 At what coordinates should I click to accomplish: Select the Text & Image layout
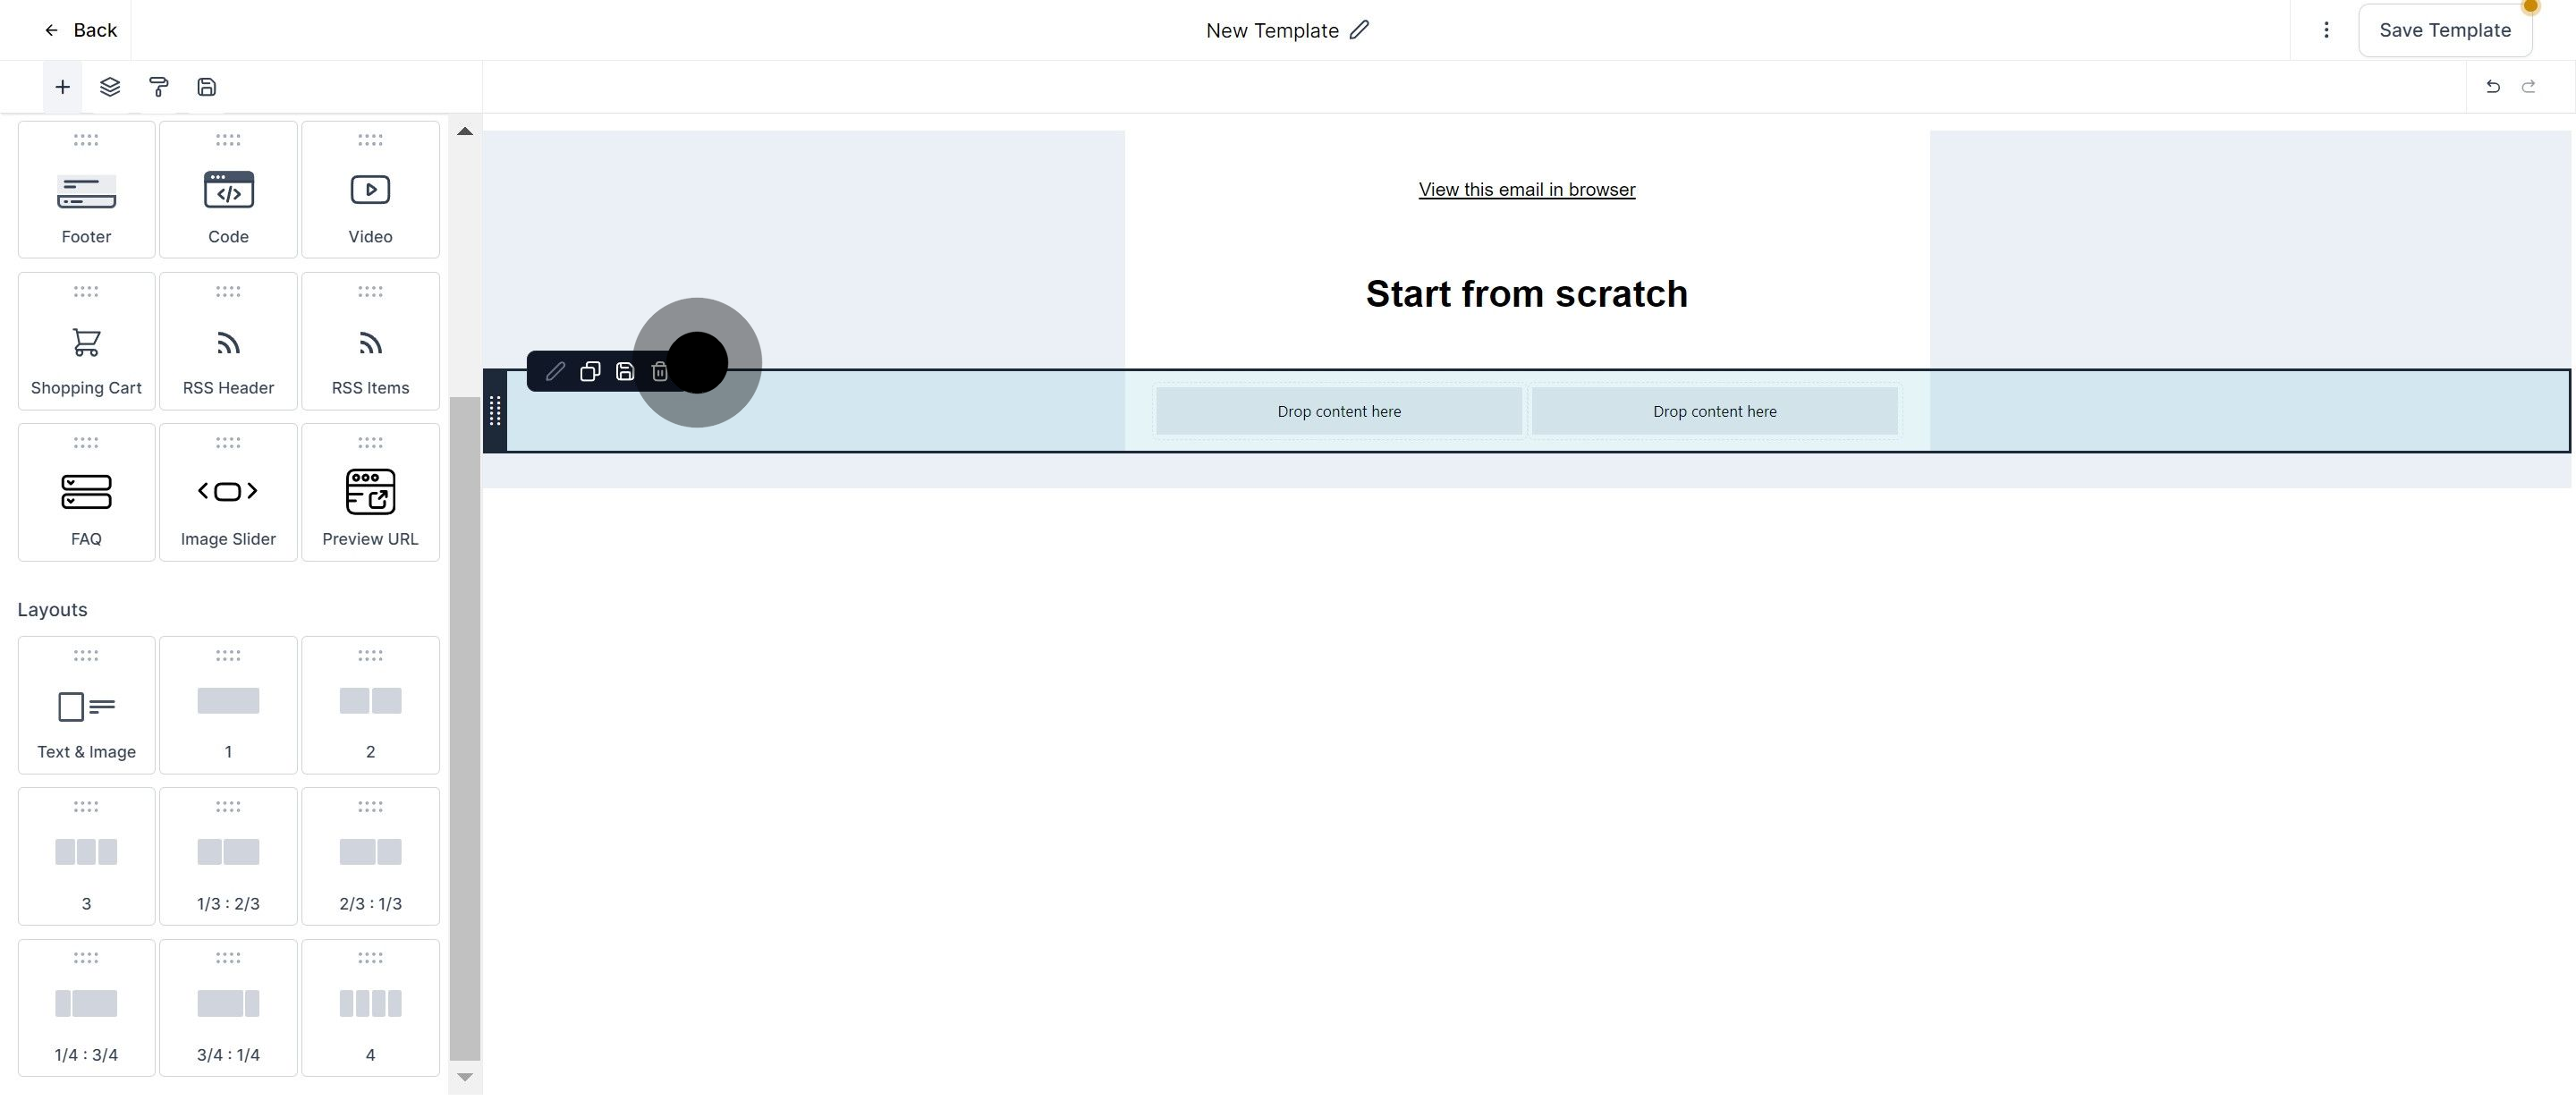(86, 705)
